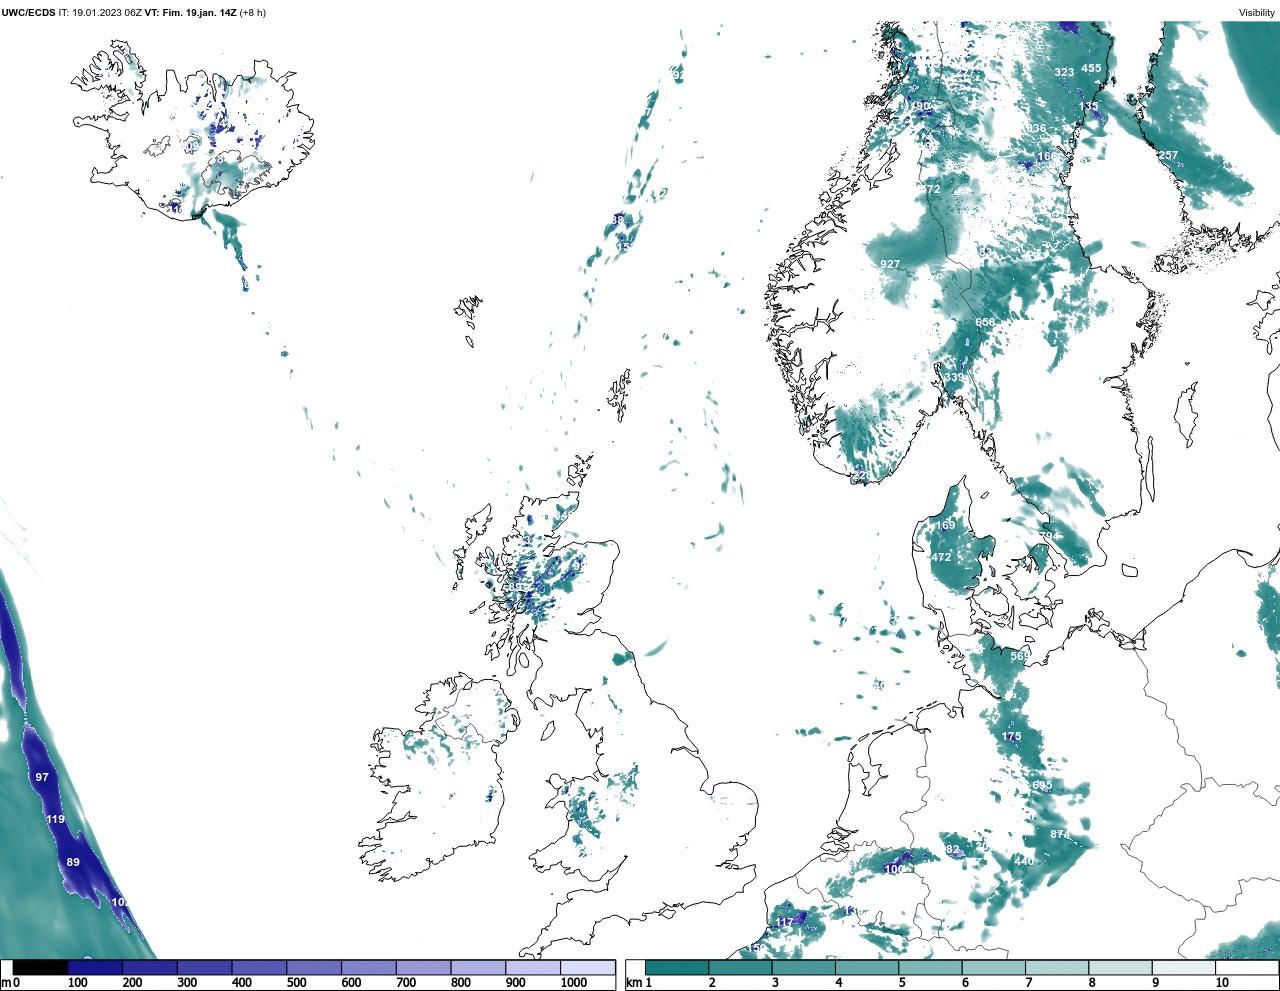The image size is (1280, 991).
Task: Click the '(+8 h)' forecast offset text
Action: (x=253, y=13)
